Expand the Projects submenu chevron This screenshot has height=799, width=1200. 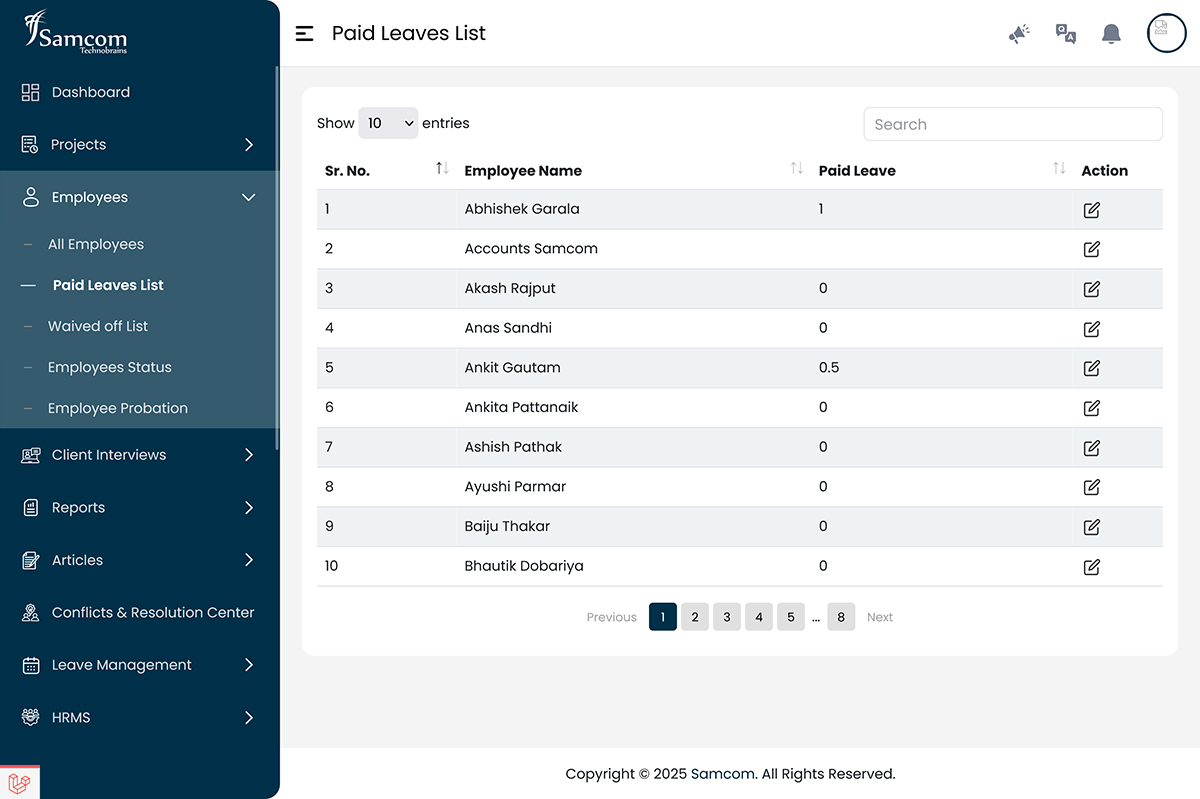pyautogui.click(x=249, y=145)
